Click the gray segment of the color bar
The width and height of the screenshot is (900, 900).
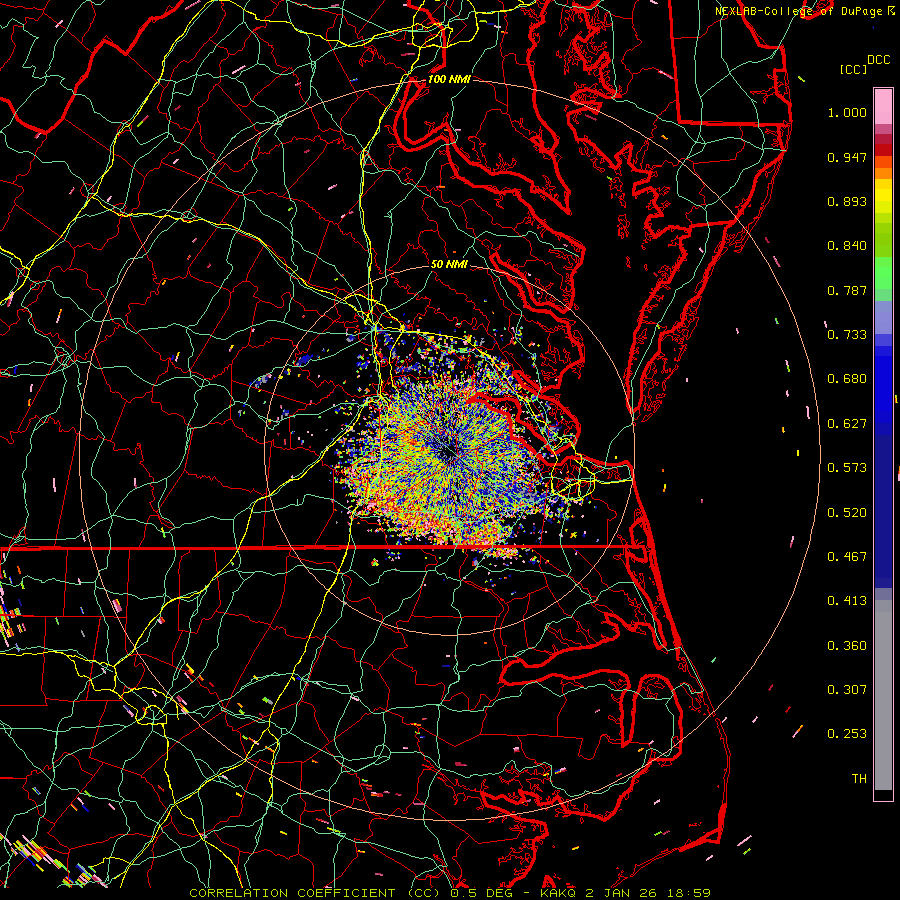coord(883,695)
